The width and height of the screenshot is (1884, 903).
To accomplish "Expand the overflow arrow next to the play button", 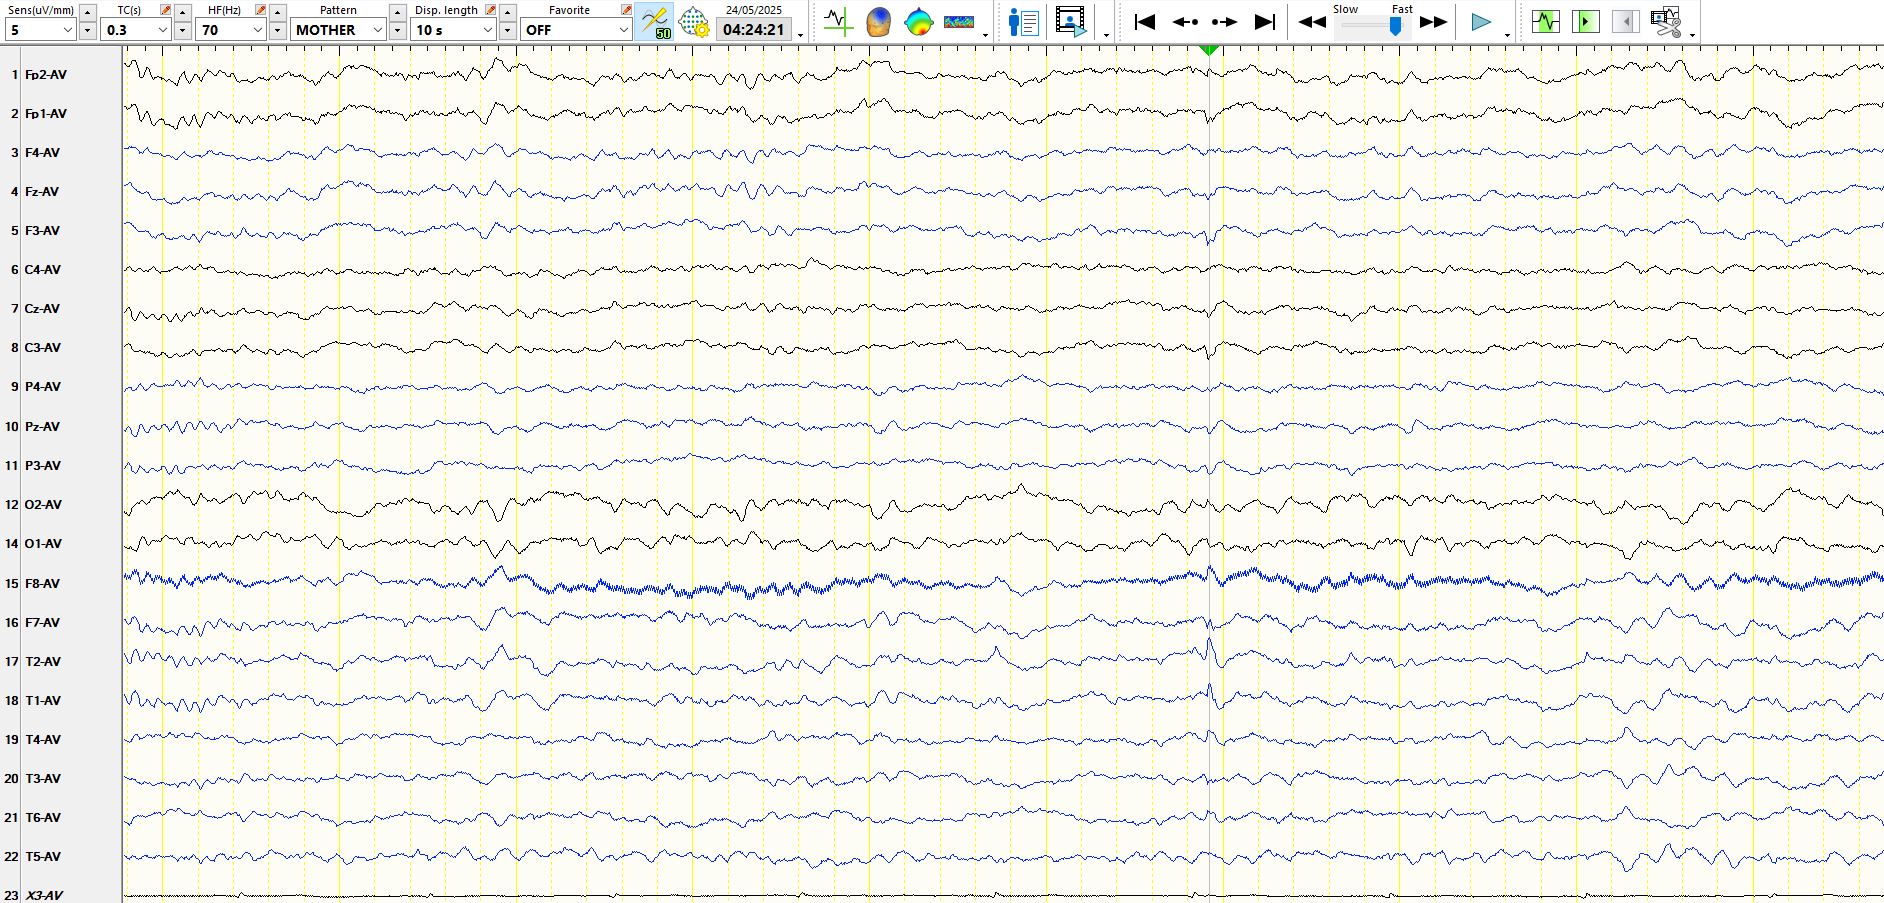I will [1507, 34].
